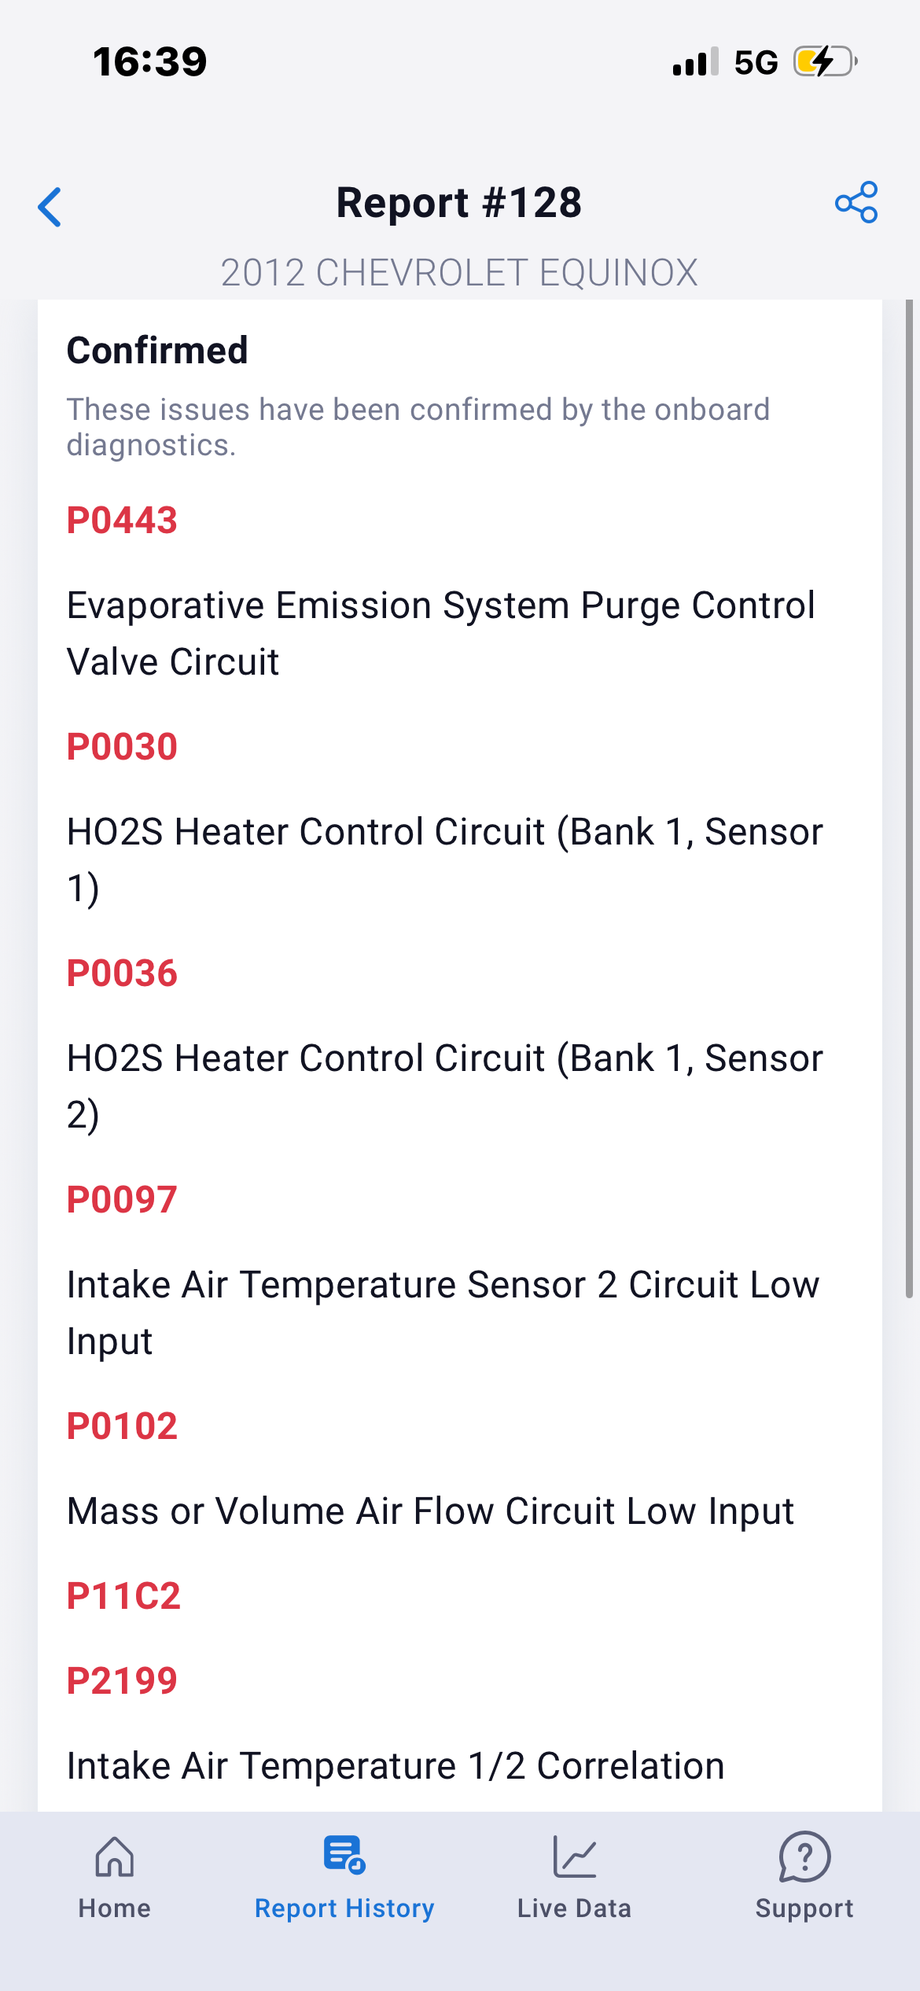Open the Report History icon
This screenshot has width=920, height=1991.
[x=344, y=1855]
